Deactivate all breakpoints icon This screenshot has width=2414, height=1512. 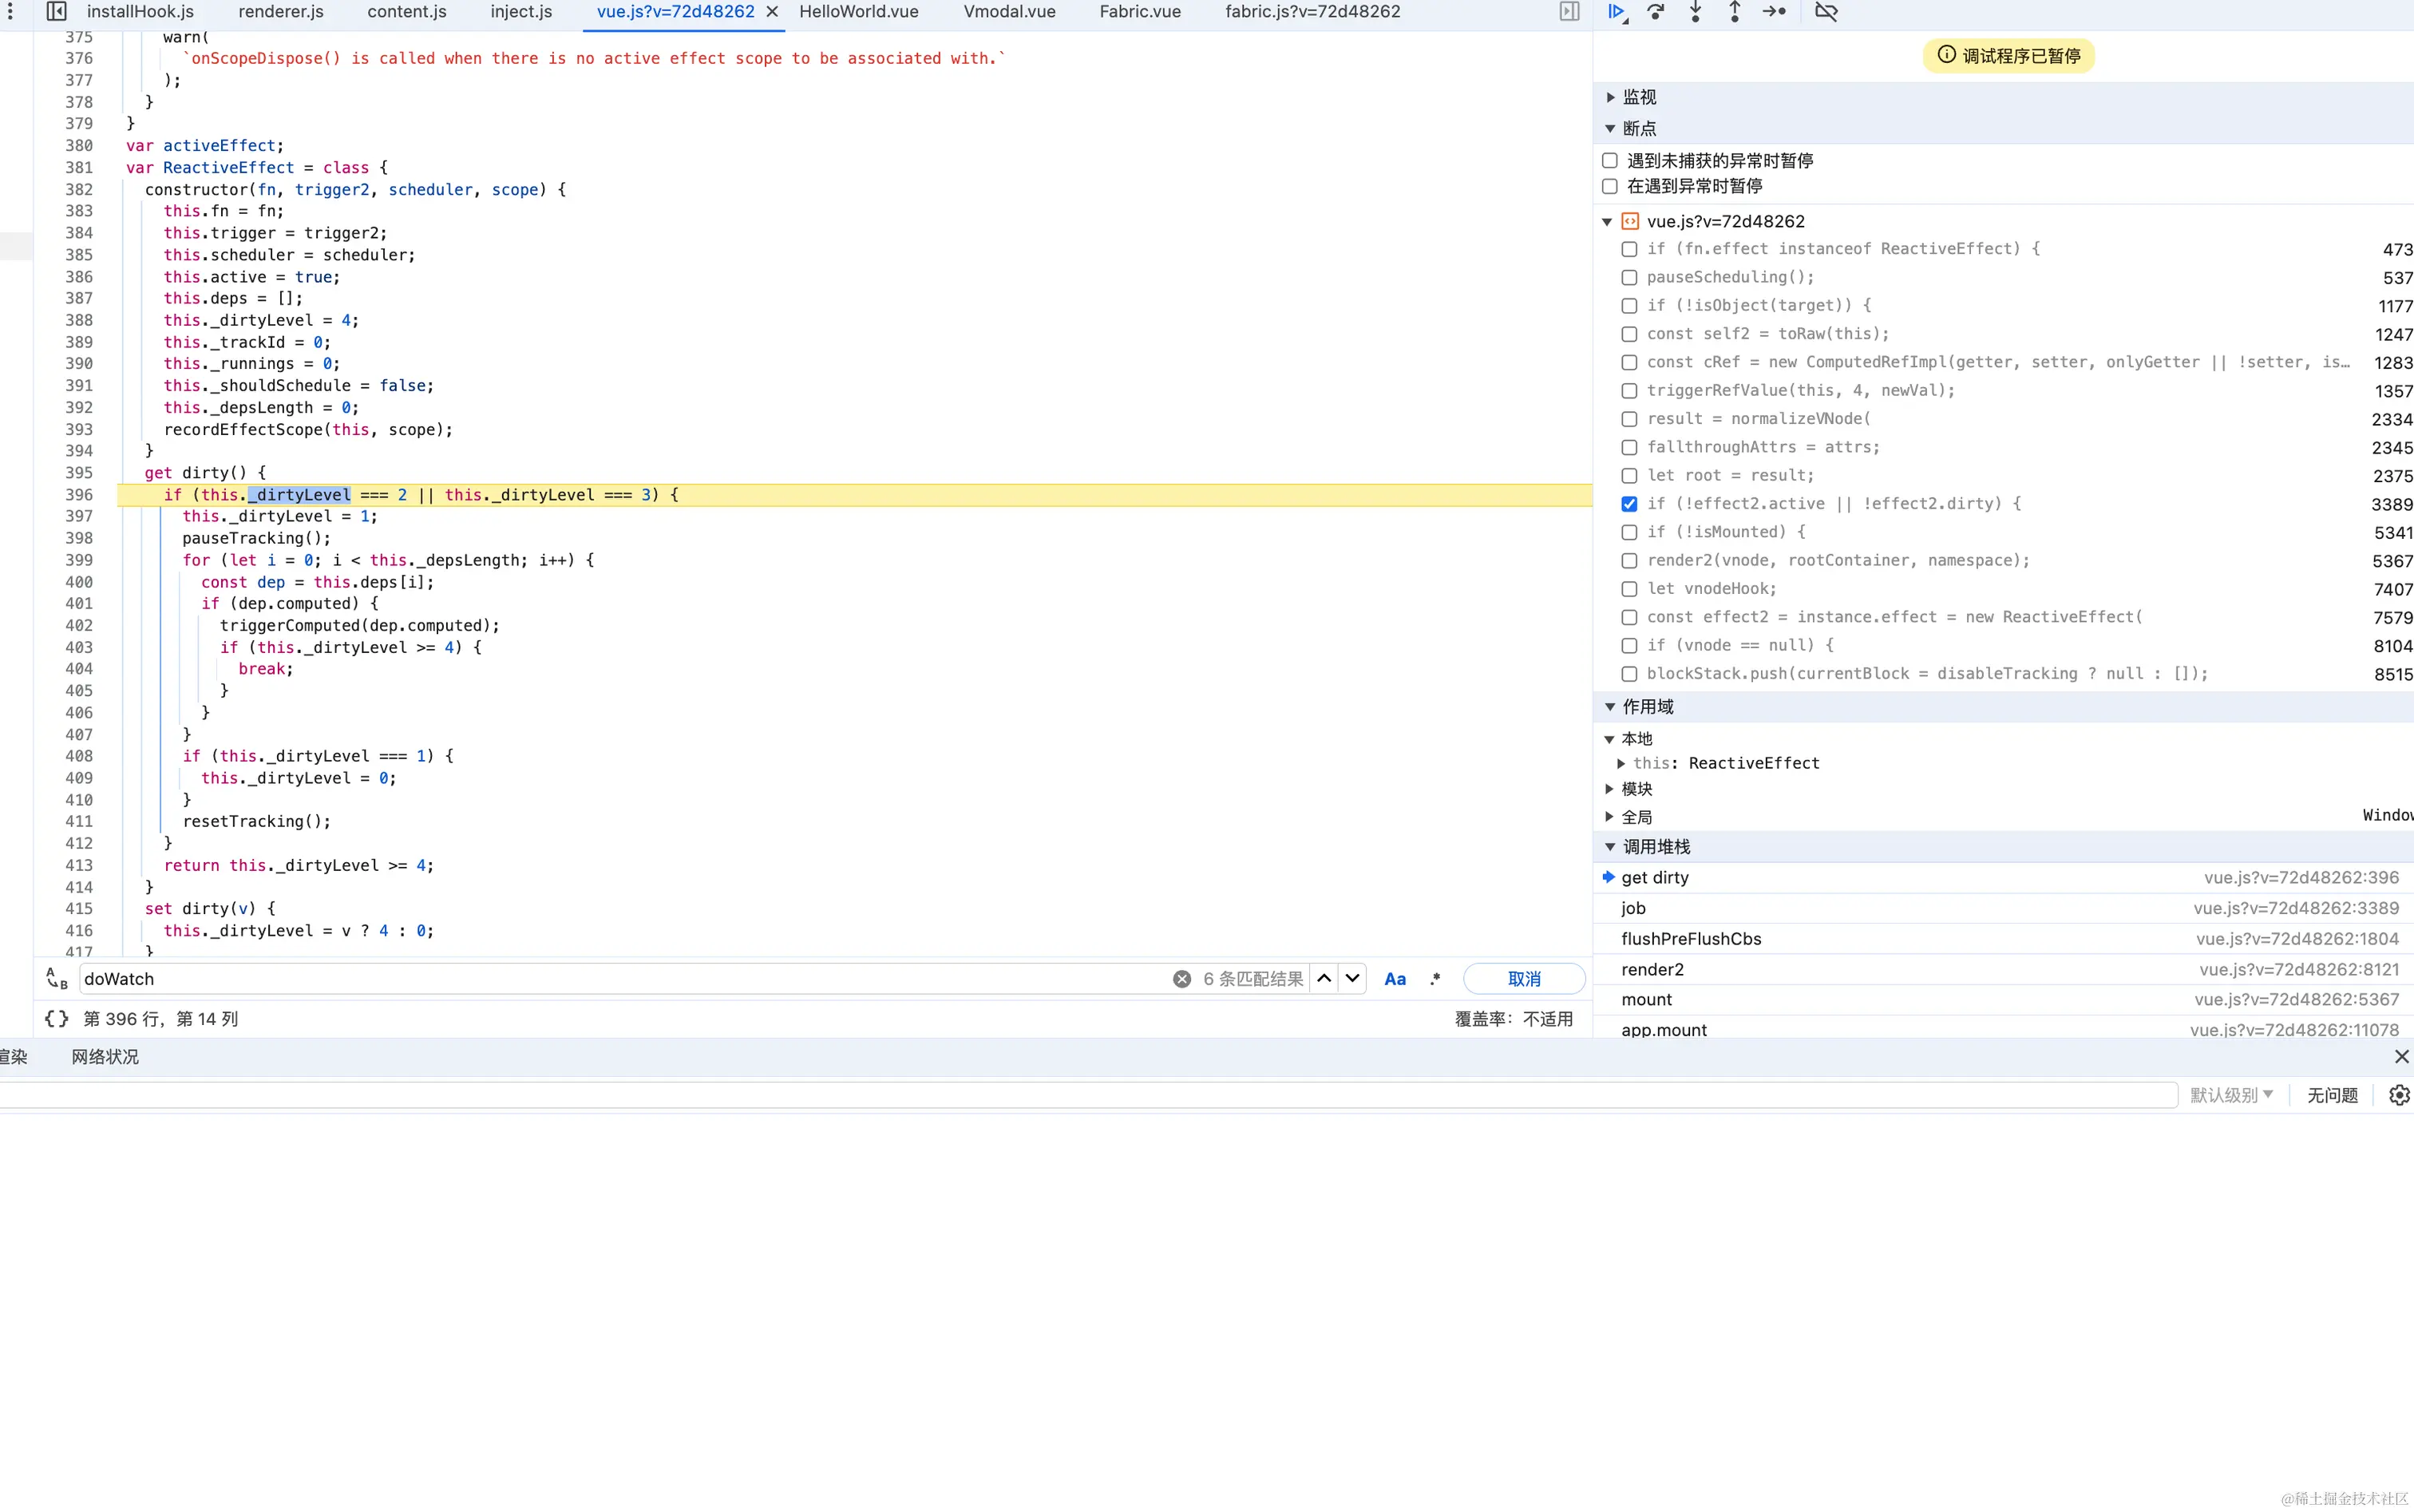(x=1826, y=12)
